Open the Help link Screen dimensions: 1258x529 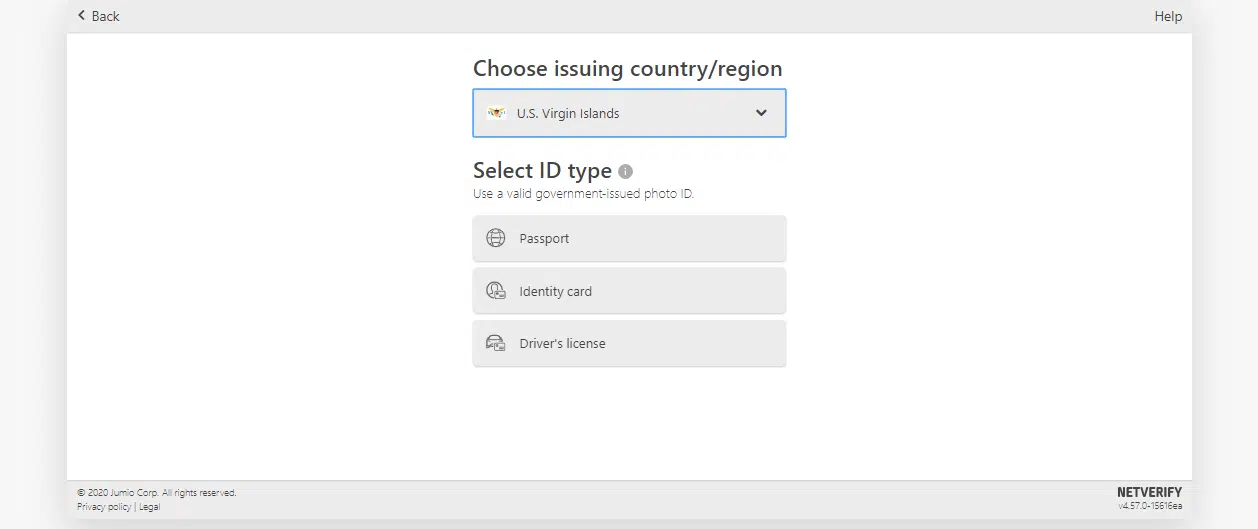coord(1168,16)
